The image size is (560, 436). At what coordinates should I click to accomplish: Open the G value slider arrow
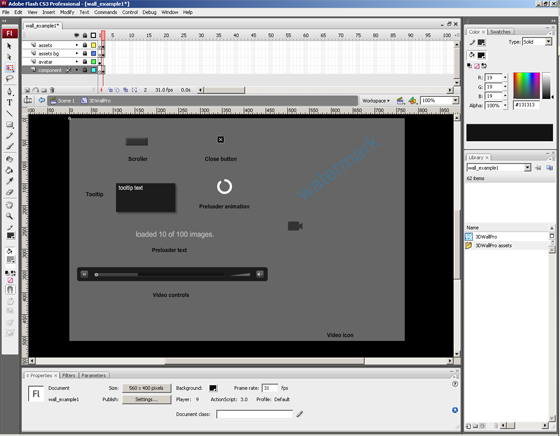click(x=505, y=87)
